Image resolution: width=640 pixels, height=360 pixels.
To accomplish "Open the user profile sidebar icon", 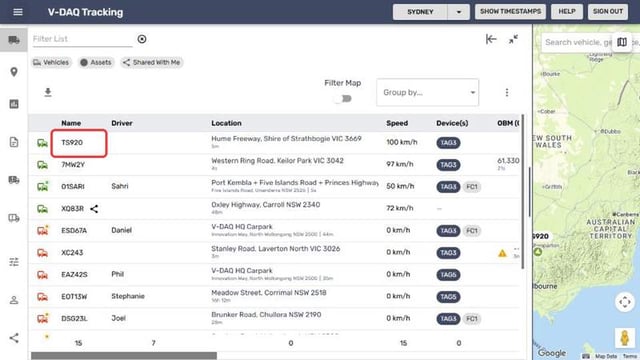I will tap(14, 300).
